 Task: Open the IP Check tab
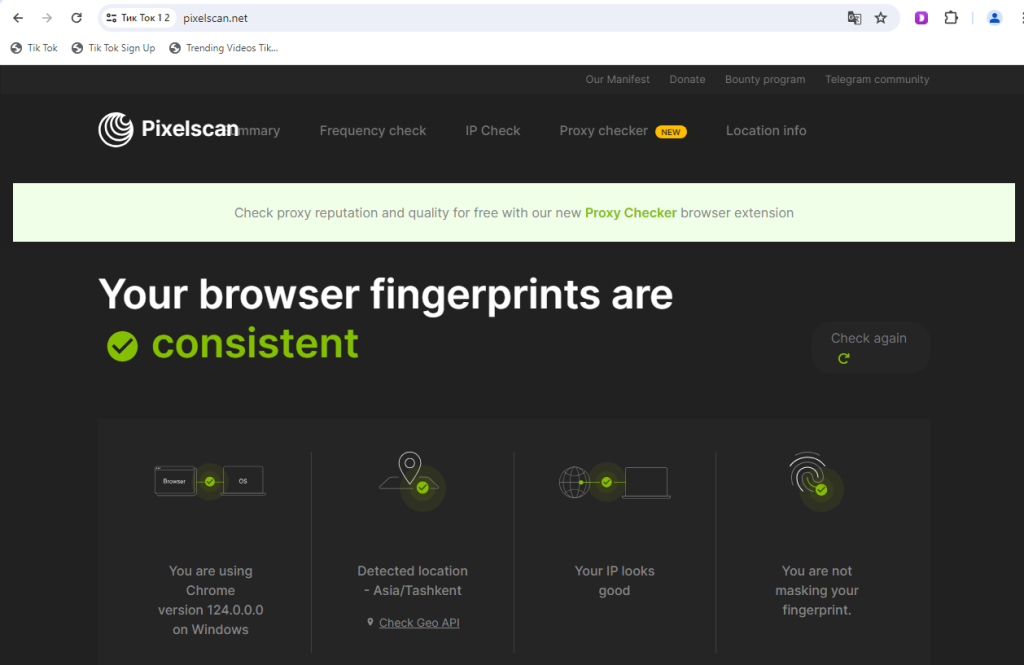[493, 131]
